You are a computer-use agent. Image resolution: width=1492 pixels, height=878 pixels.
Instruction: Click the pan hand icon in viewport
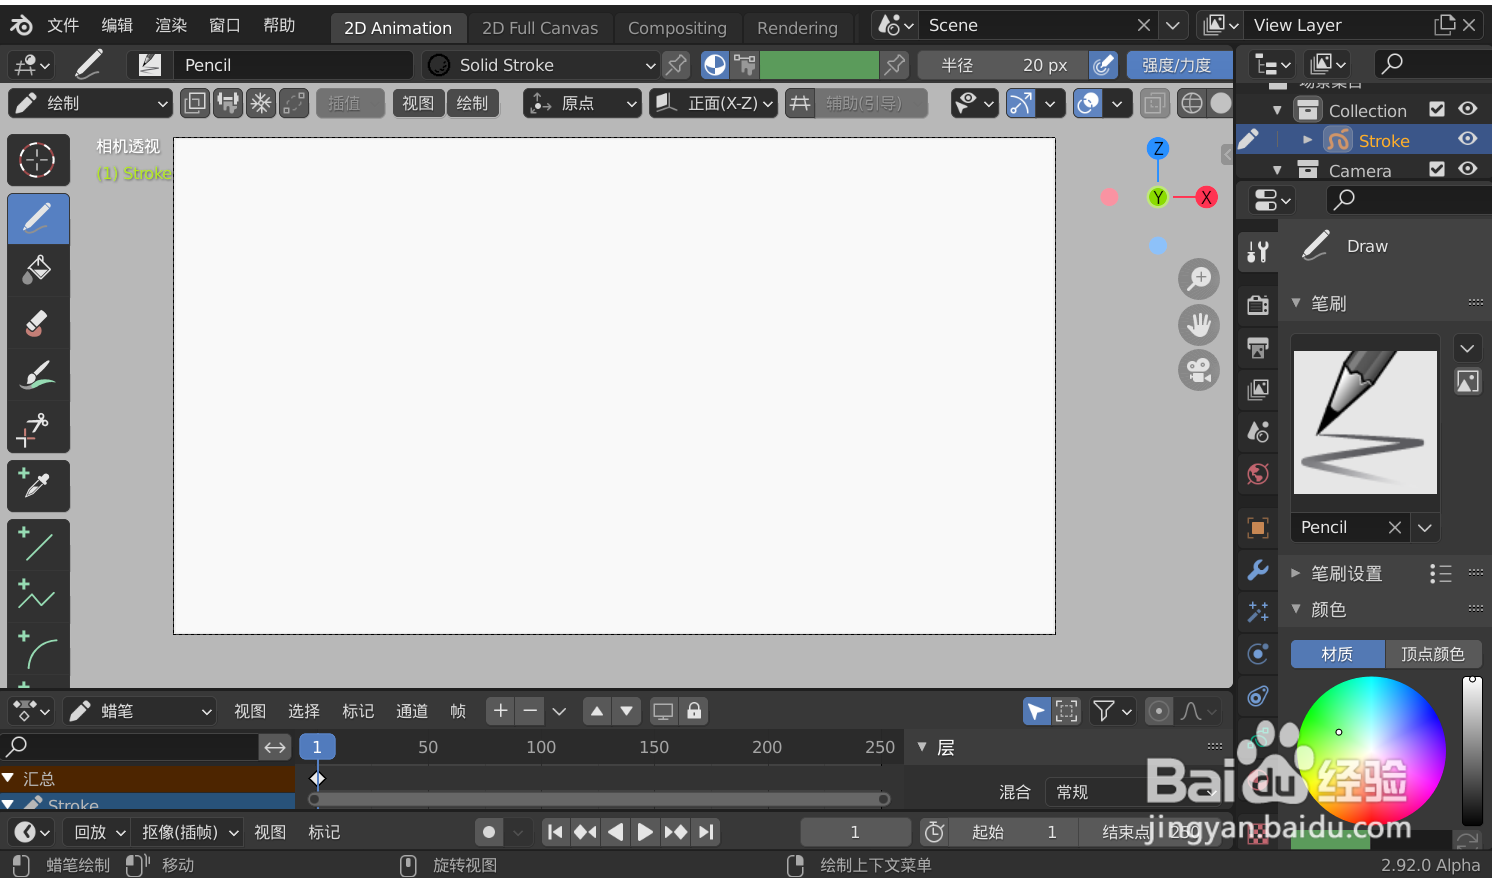[x=1198, y=324]
